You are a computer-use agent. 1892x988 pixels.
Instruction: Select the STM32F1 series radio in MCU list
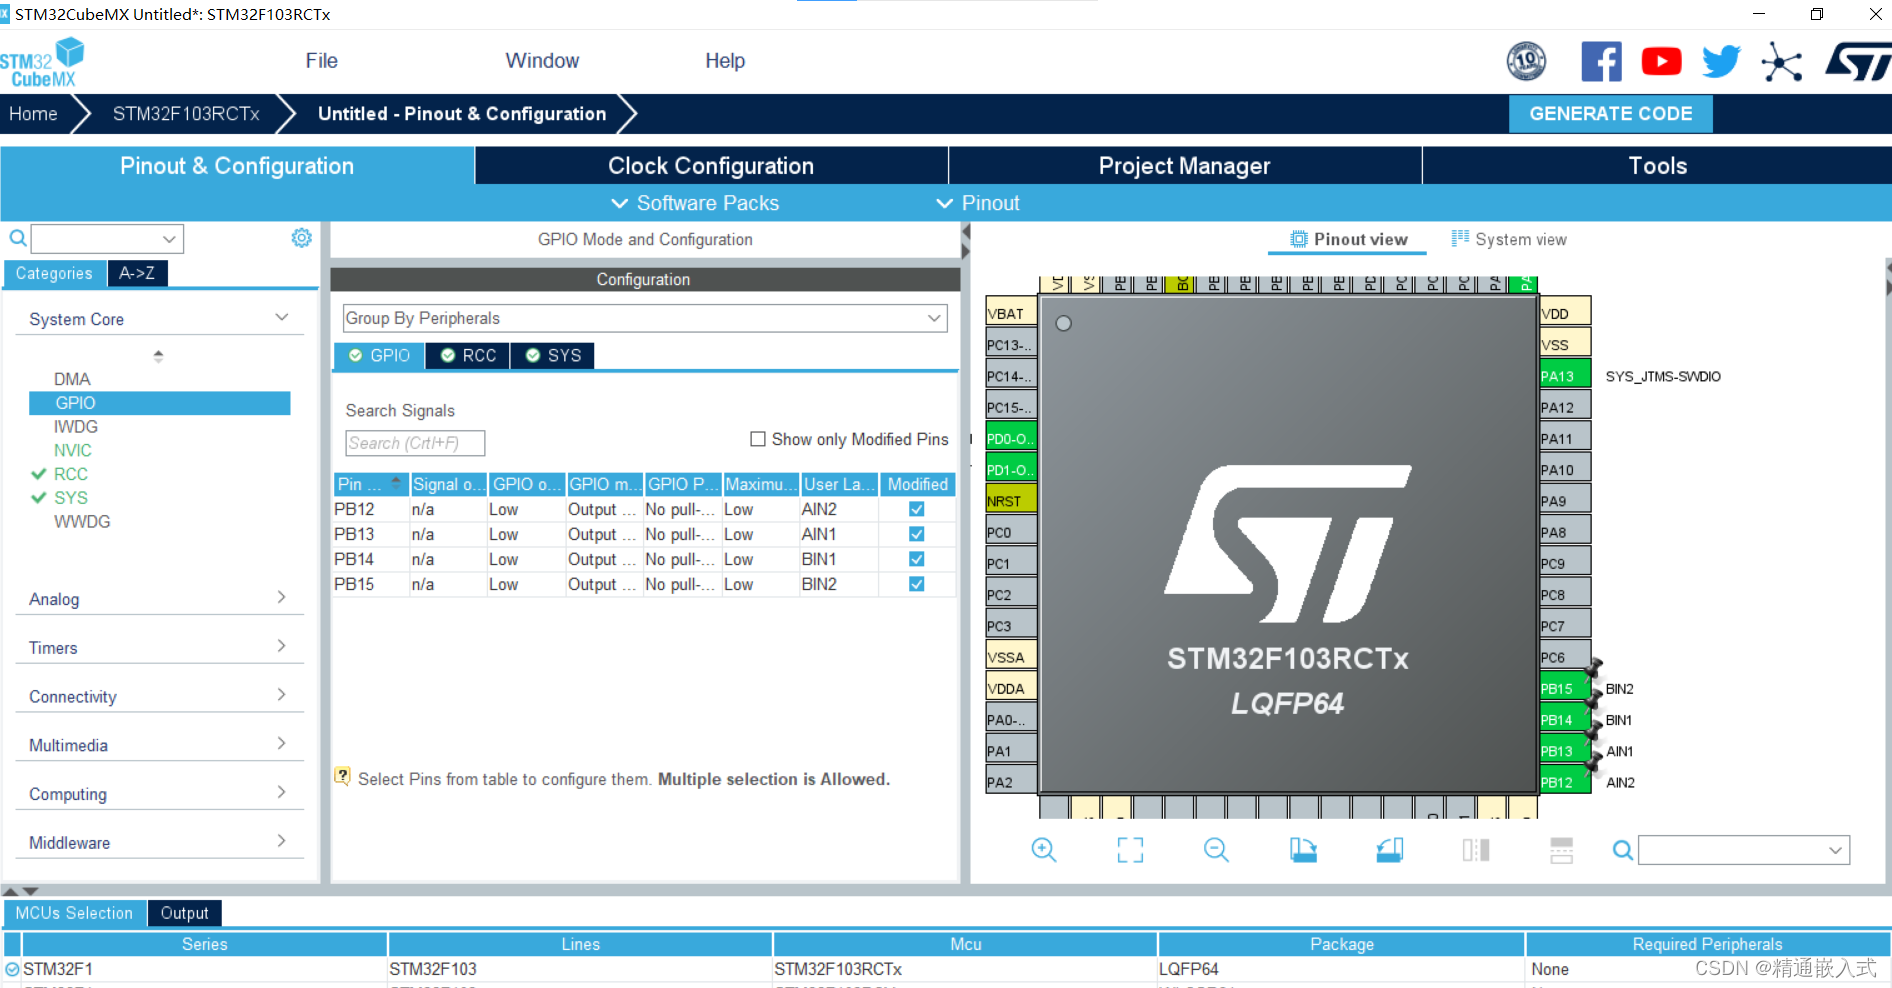[12, 969]
